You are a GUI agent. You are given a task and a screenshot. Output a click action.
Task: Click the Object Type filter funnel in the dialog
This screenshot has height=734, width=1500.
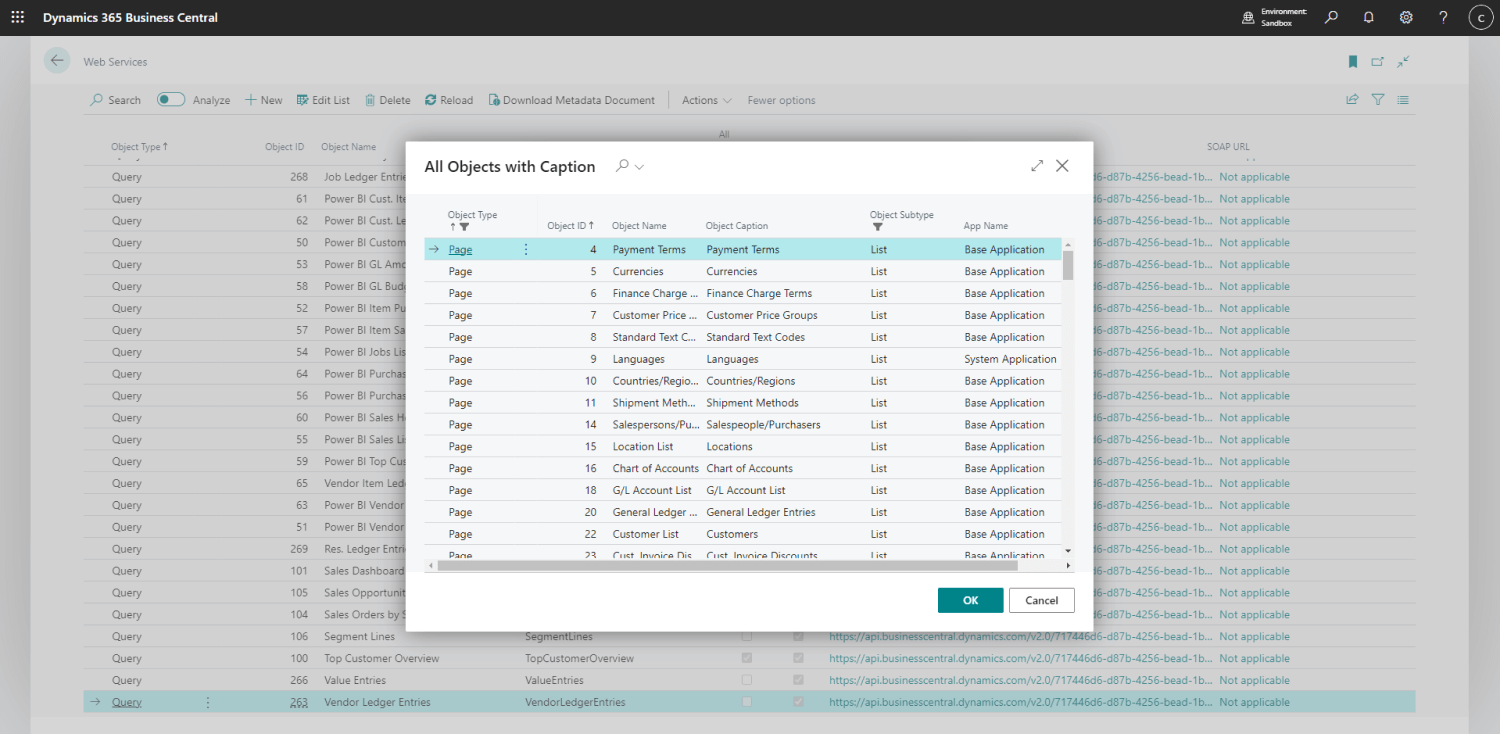(464, 227)
